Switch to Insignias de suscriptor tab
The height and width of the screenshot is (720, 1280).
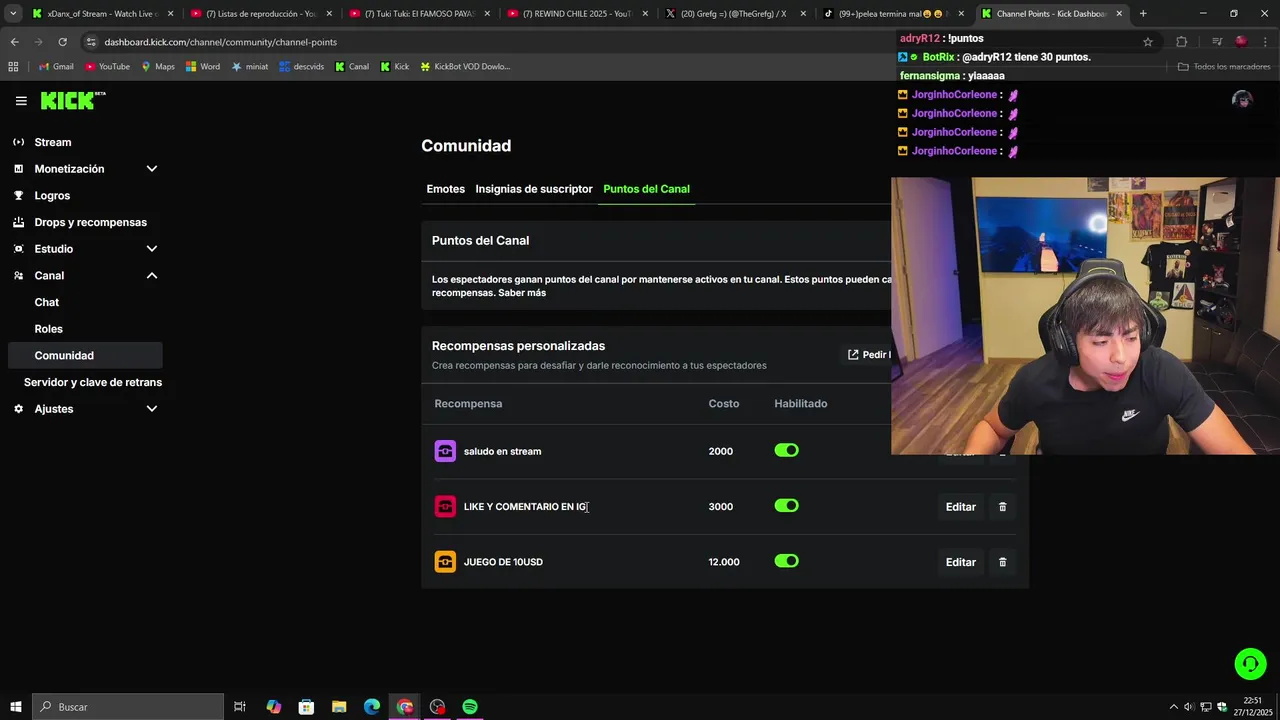coord(534,189)
